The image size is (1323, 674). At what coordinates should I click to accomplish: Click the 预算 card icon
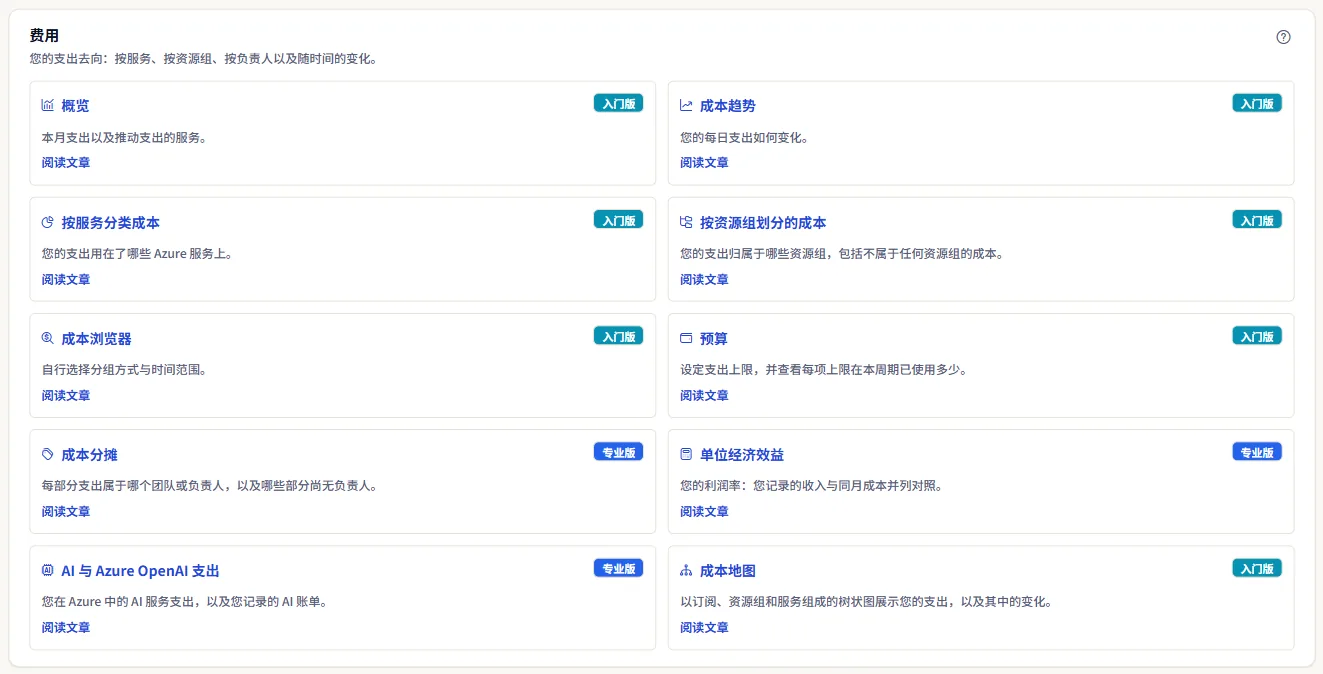[x=686, y=338]
